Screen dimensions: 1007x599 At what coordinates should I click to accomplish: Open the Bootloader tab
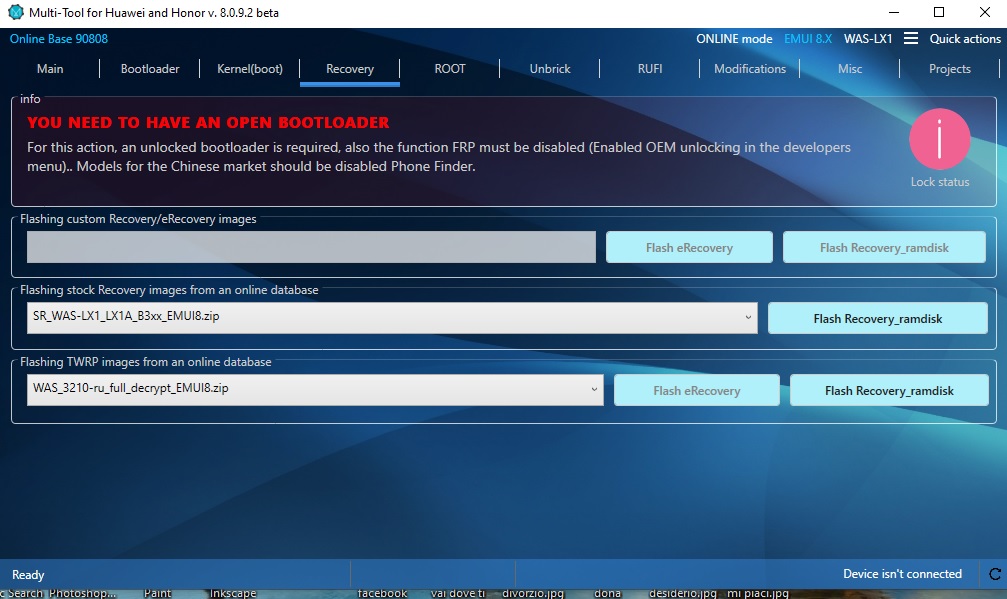click(150, 69)
